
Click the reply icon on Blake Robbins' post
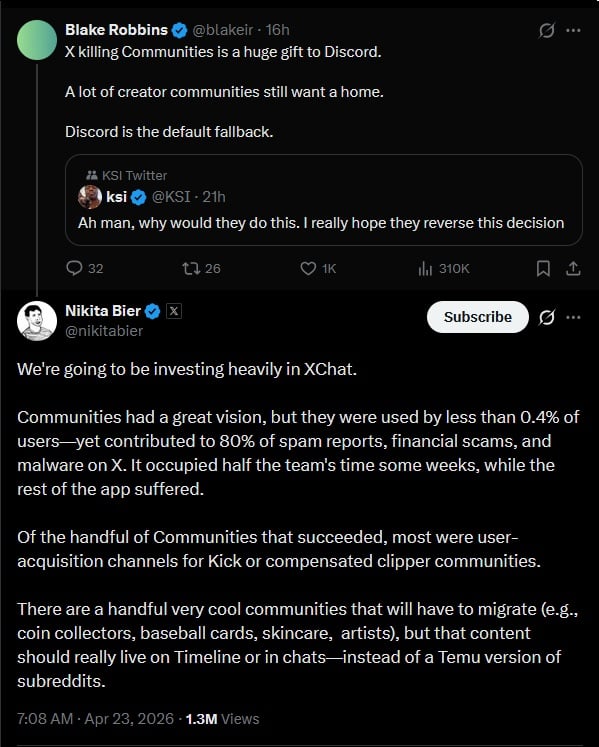74,268
